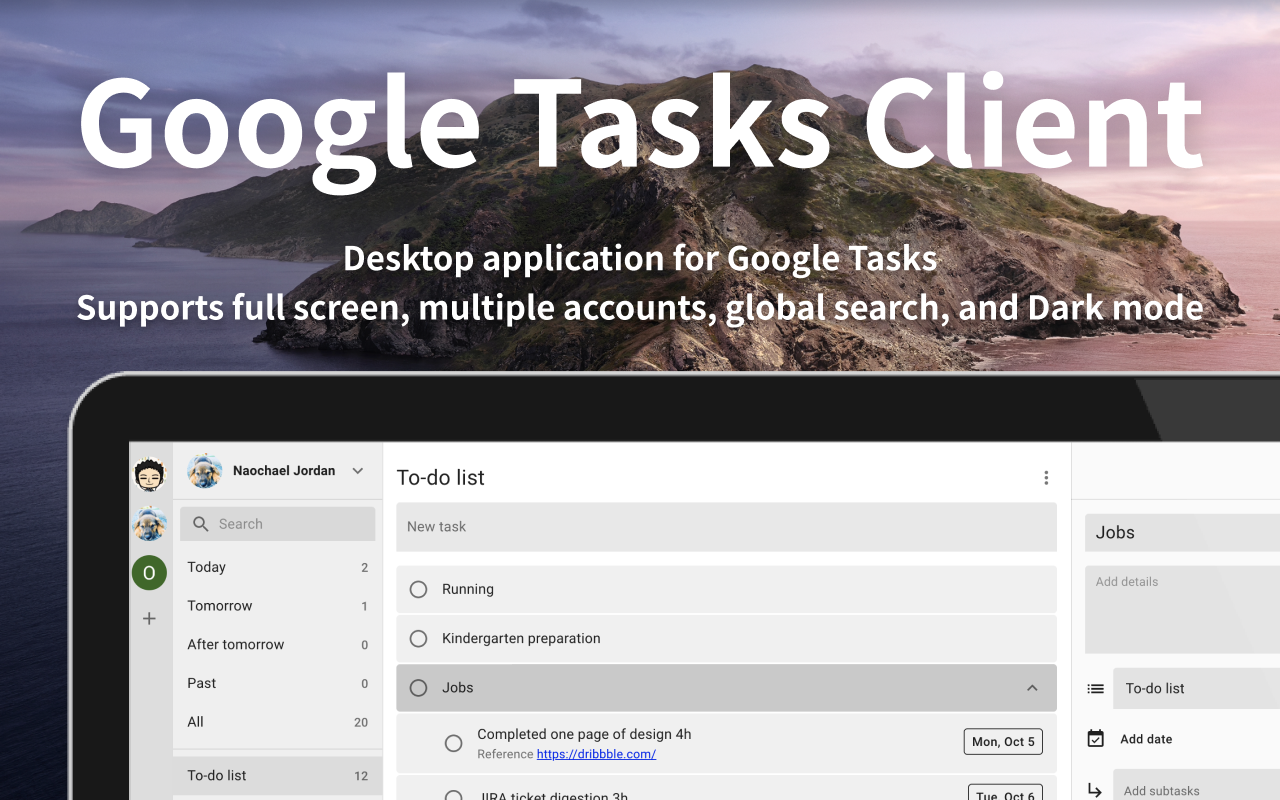The image size is (1280, 800).
Task: Open the Tomorrow filter
Action: tap(277, 606)
